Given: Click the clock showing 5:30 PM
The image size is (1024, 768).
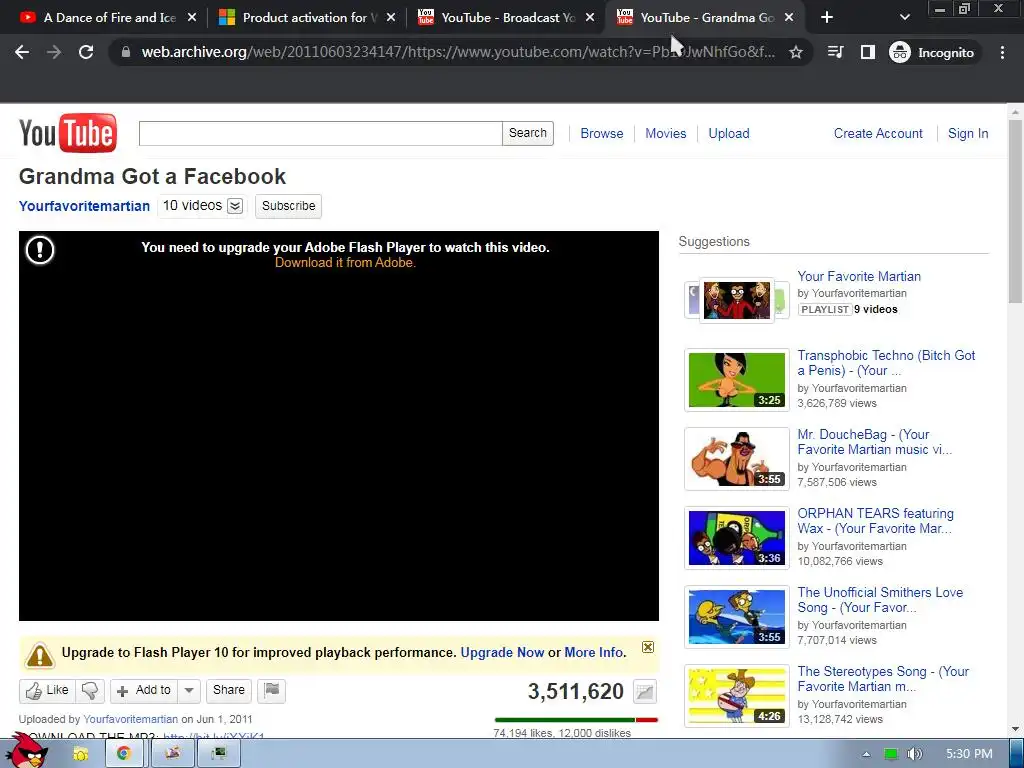Looking at the screenshot, I should pos(969,754).
